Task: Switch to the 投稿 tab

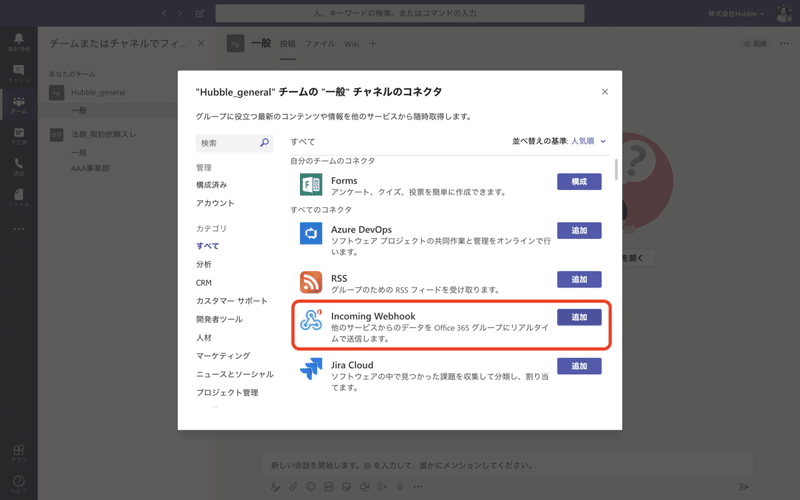Action: point(288,44)
